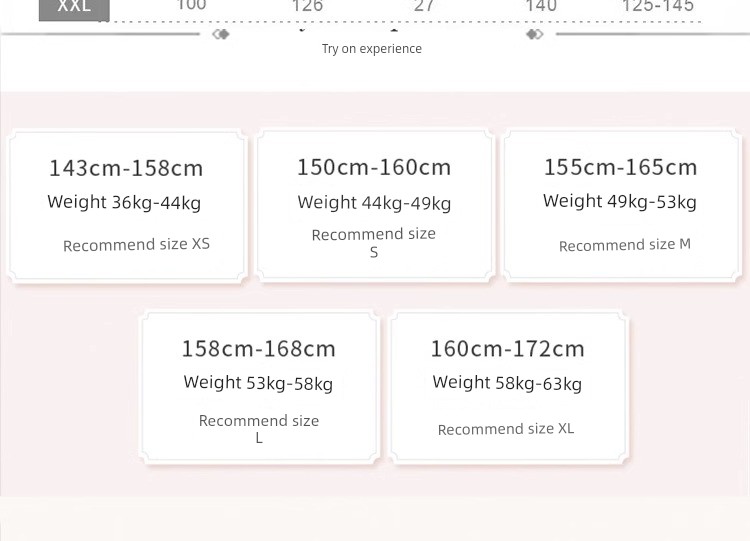
Task: Click the 140 value in the XXL row
Action: point(540,7)
